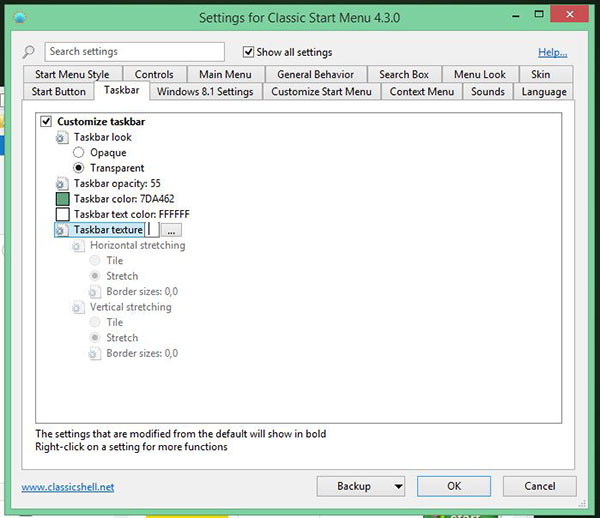Go to the Sounds tab
The image size is (600, 518).
pyautogui.click(x=488, y=92)
